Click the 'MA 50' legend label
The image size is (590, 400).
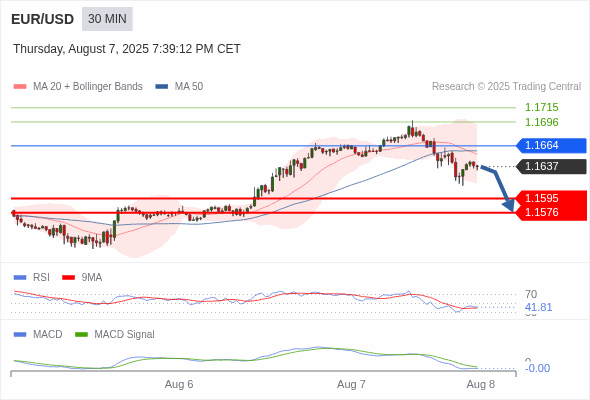[189, 87]
